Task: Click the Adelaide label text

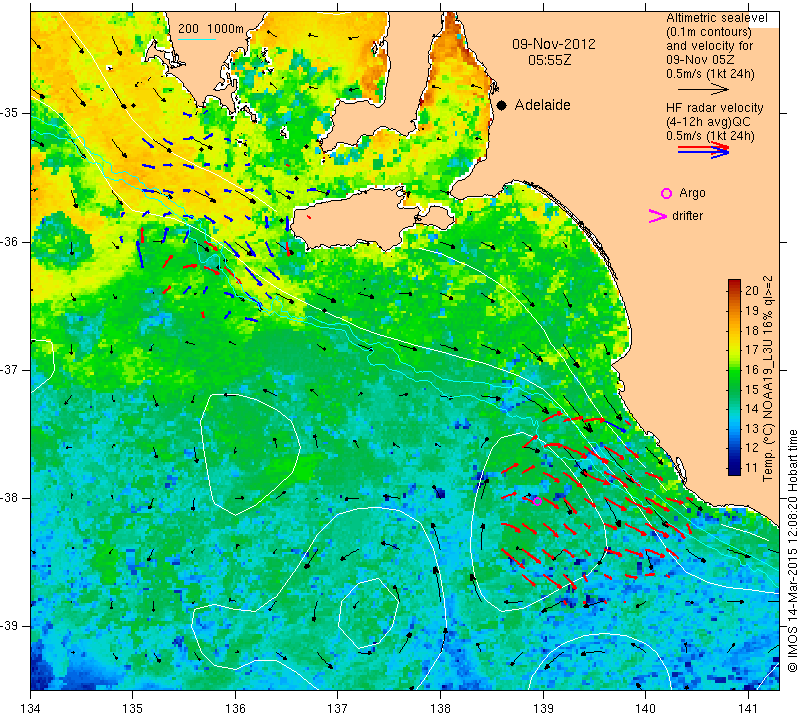Action: (x=542, y=105)
